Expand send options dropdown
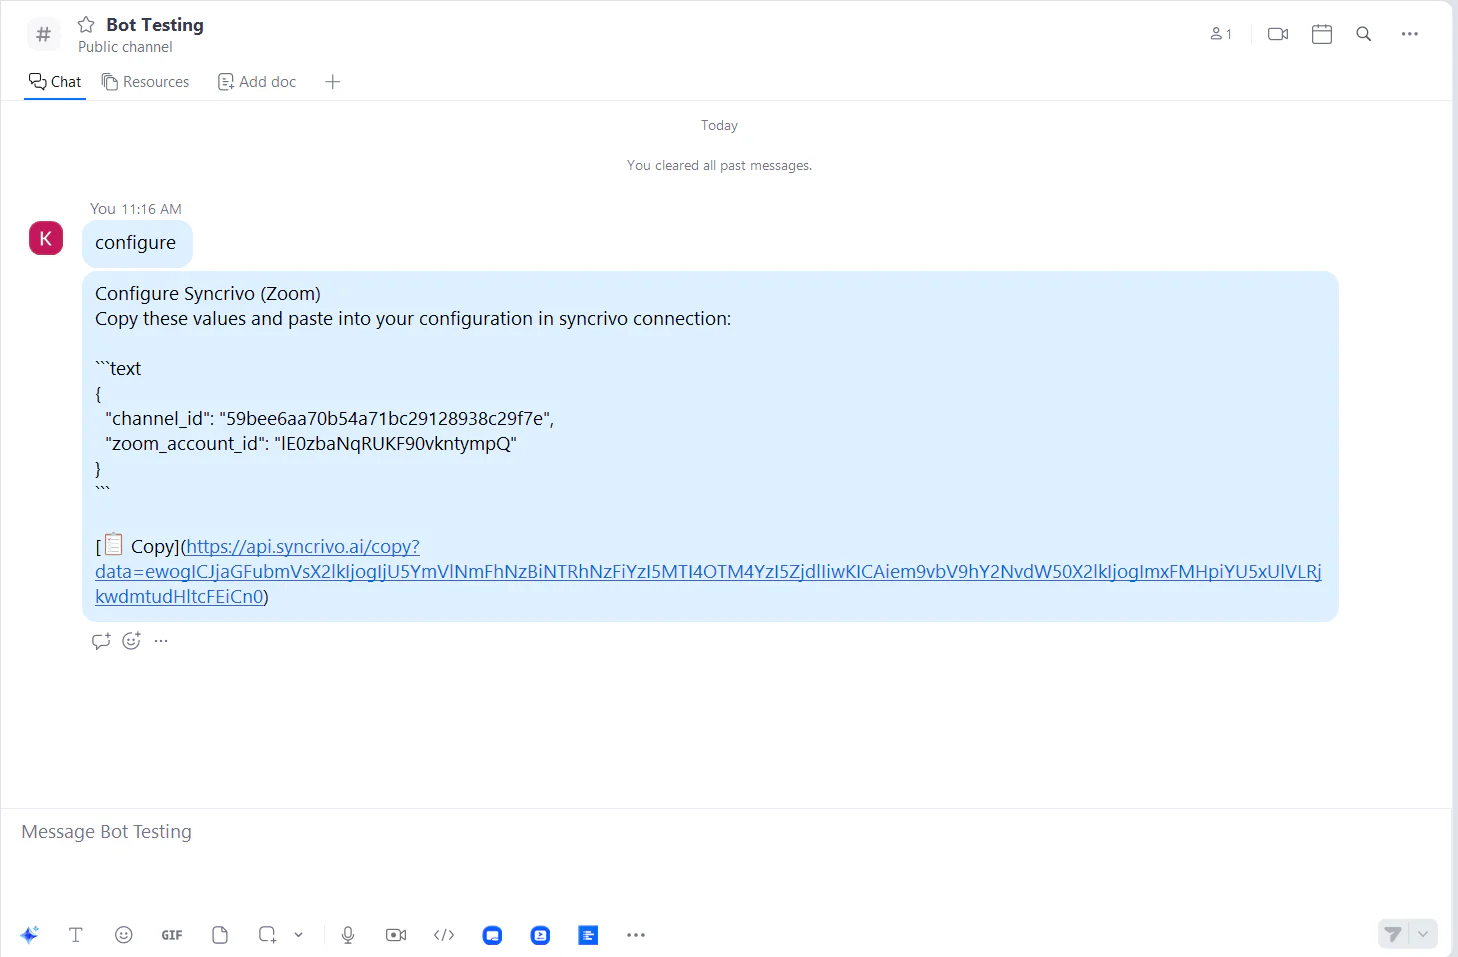The width and height of the screenshot is (1458, 957). (1423, 934)
